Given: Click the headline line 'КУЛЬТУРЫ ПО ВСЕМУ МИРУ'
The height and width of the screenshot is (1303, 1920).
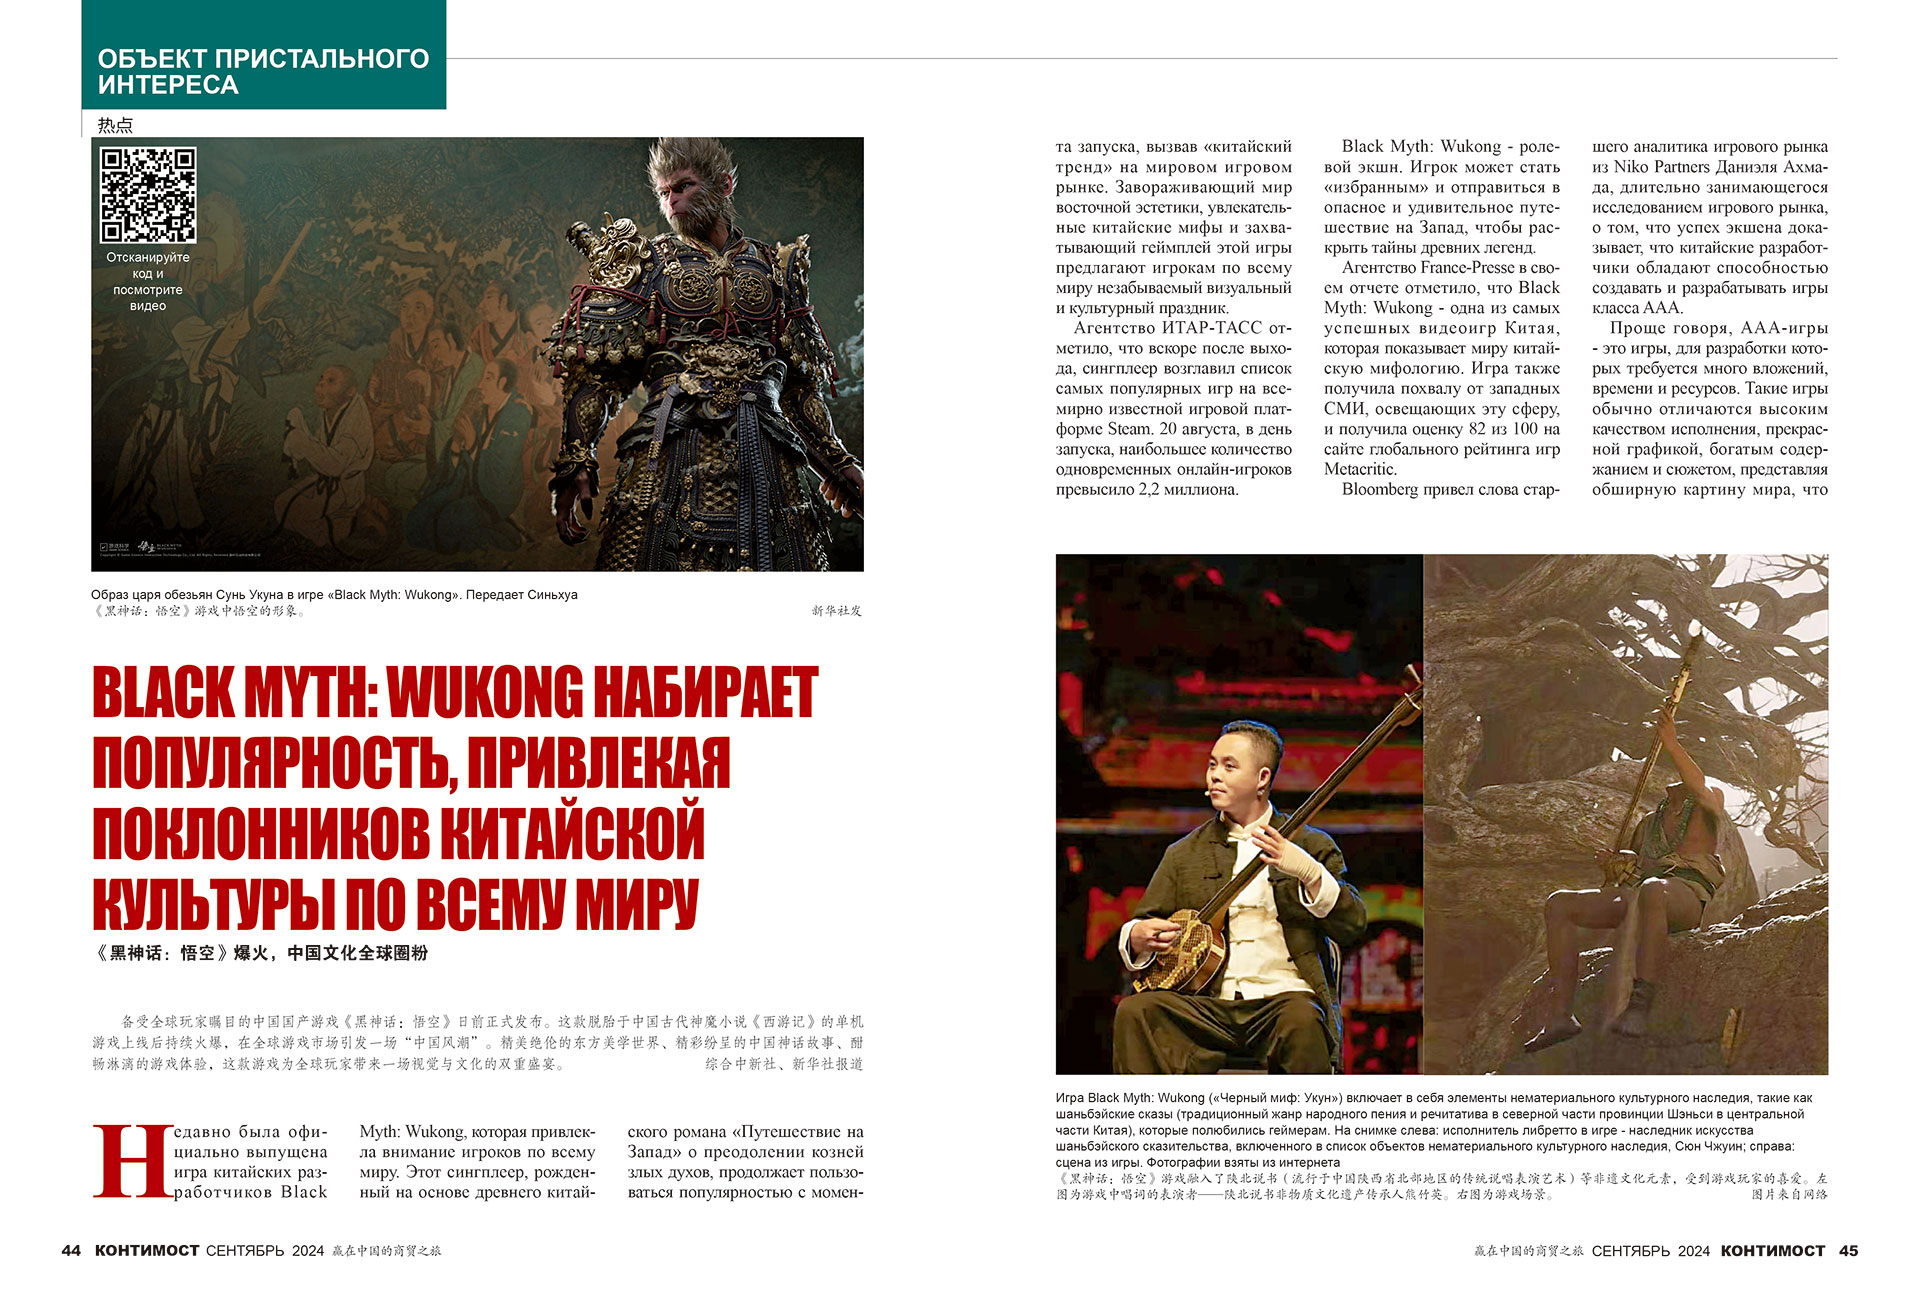Looking at the screenshot, I should [395, 905].
